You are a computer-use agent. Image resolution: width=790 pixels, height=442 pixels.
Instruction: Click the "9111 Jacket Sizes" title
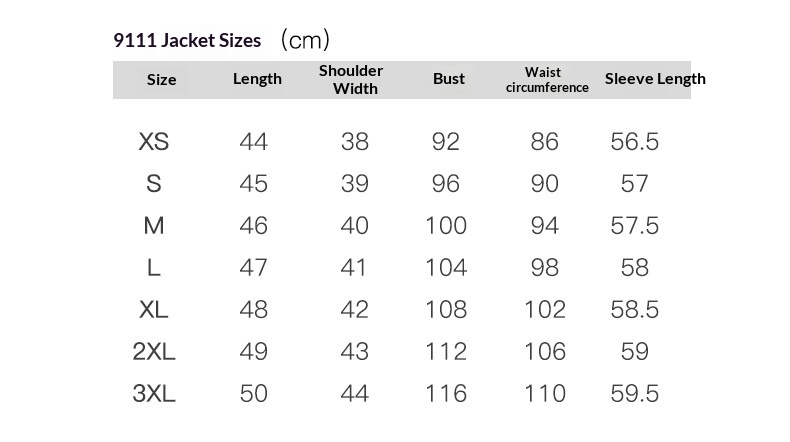pyautogui.click(x=187, y=40)
